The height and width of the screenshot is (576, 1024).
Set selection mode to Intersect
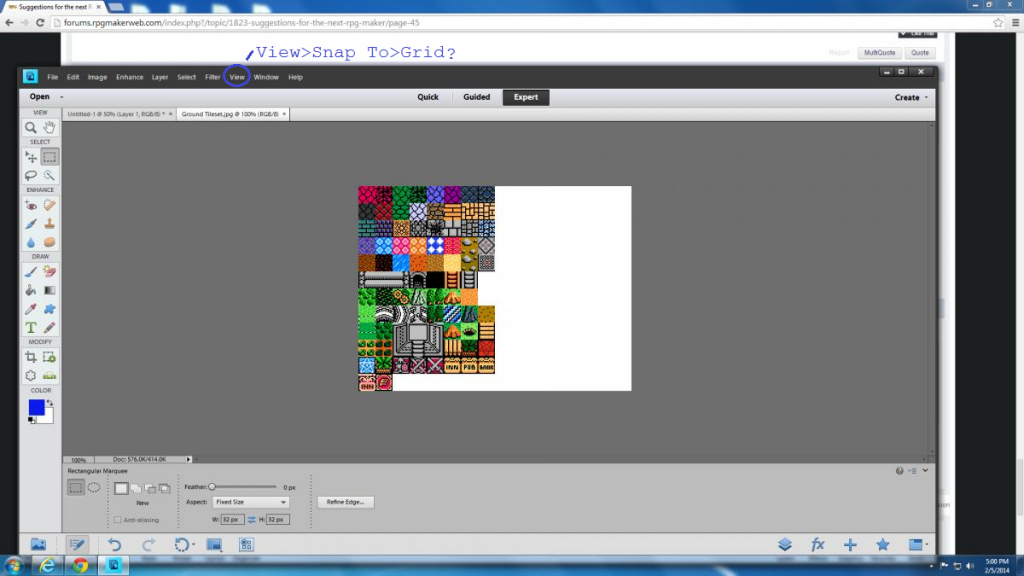coord(165,488)
